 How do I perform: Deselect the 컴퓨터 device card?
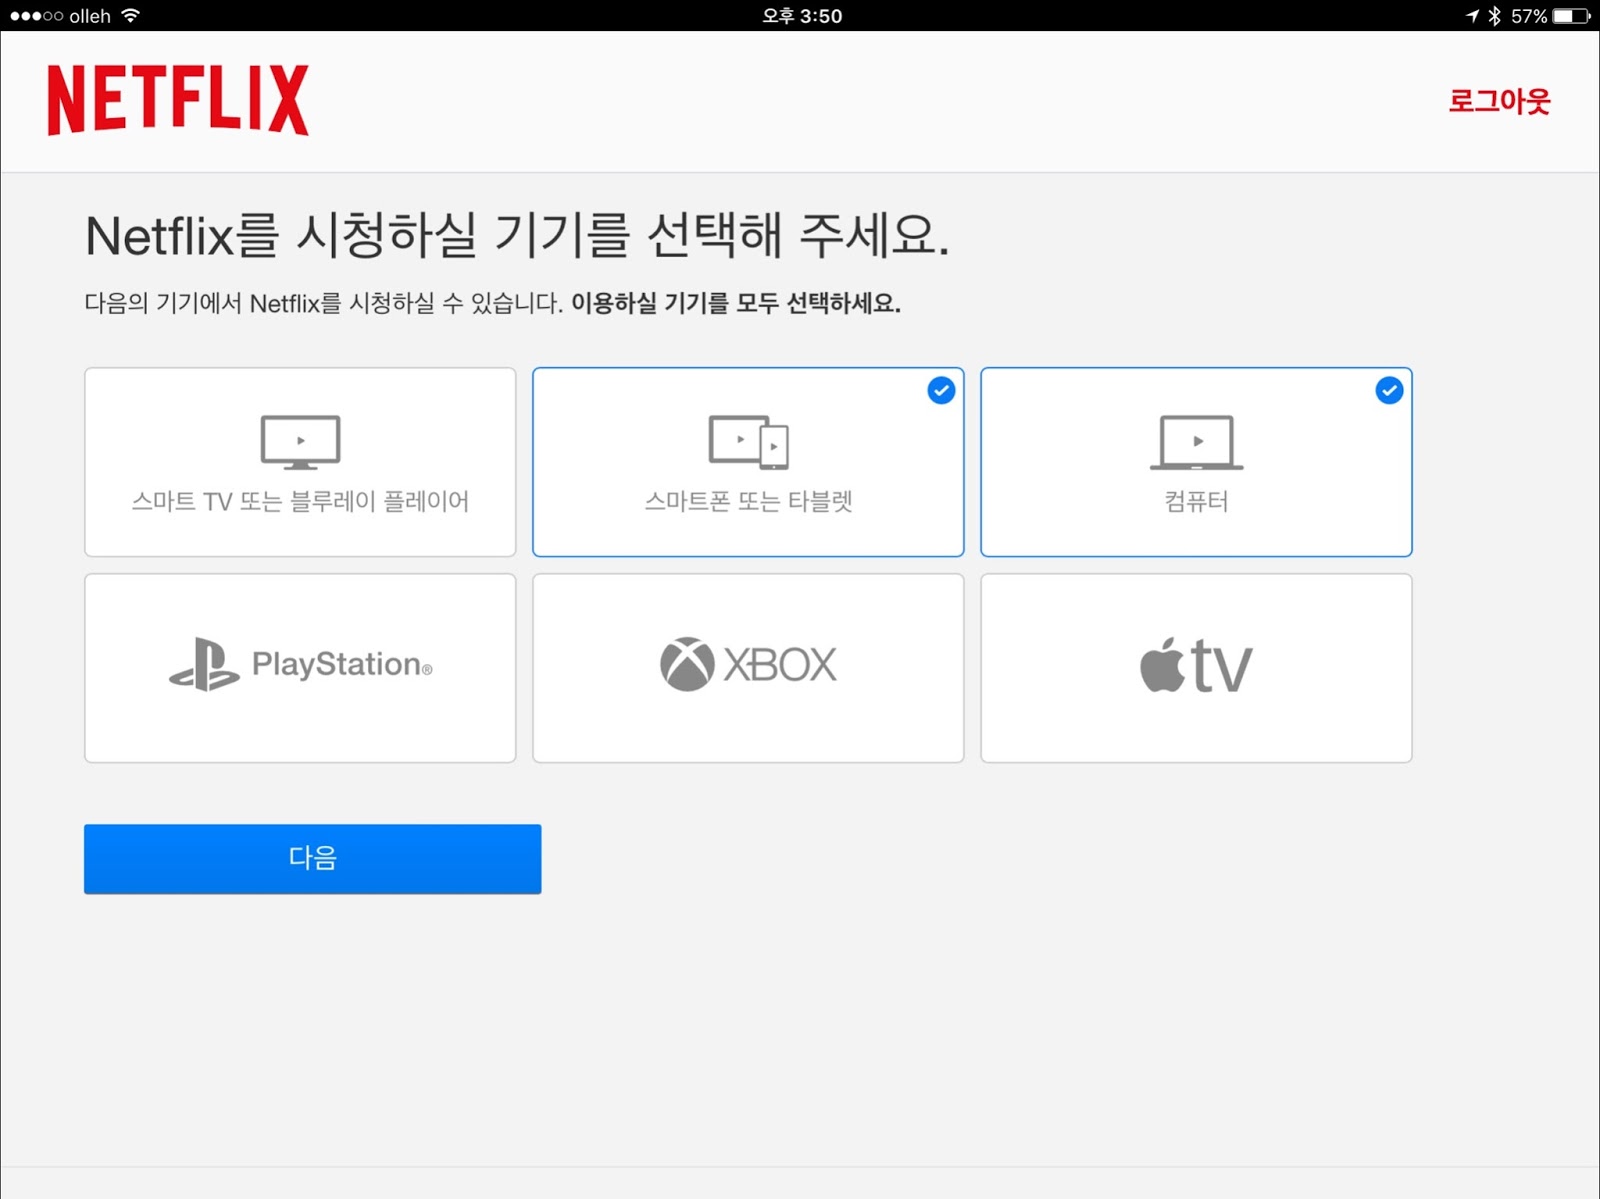[1196, 462]
